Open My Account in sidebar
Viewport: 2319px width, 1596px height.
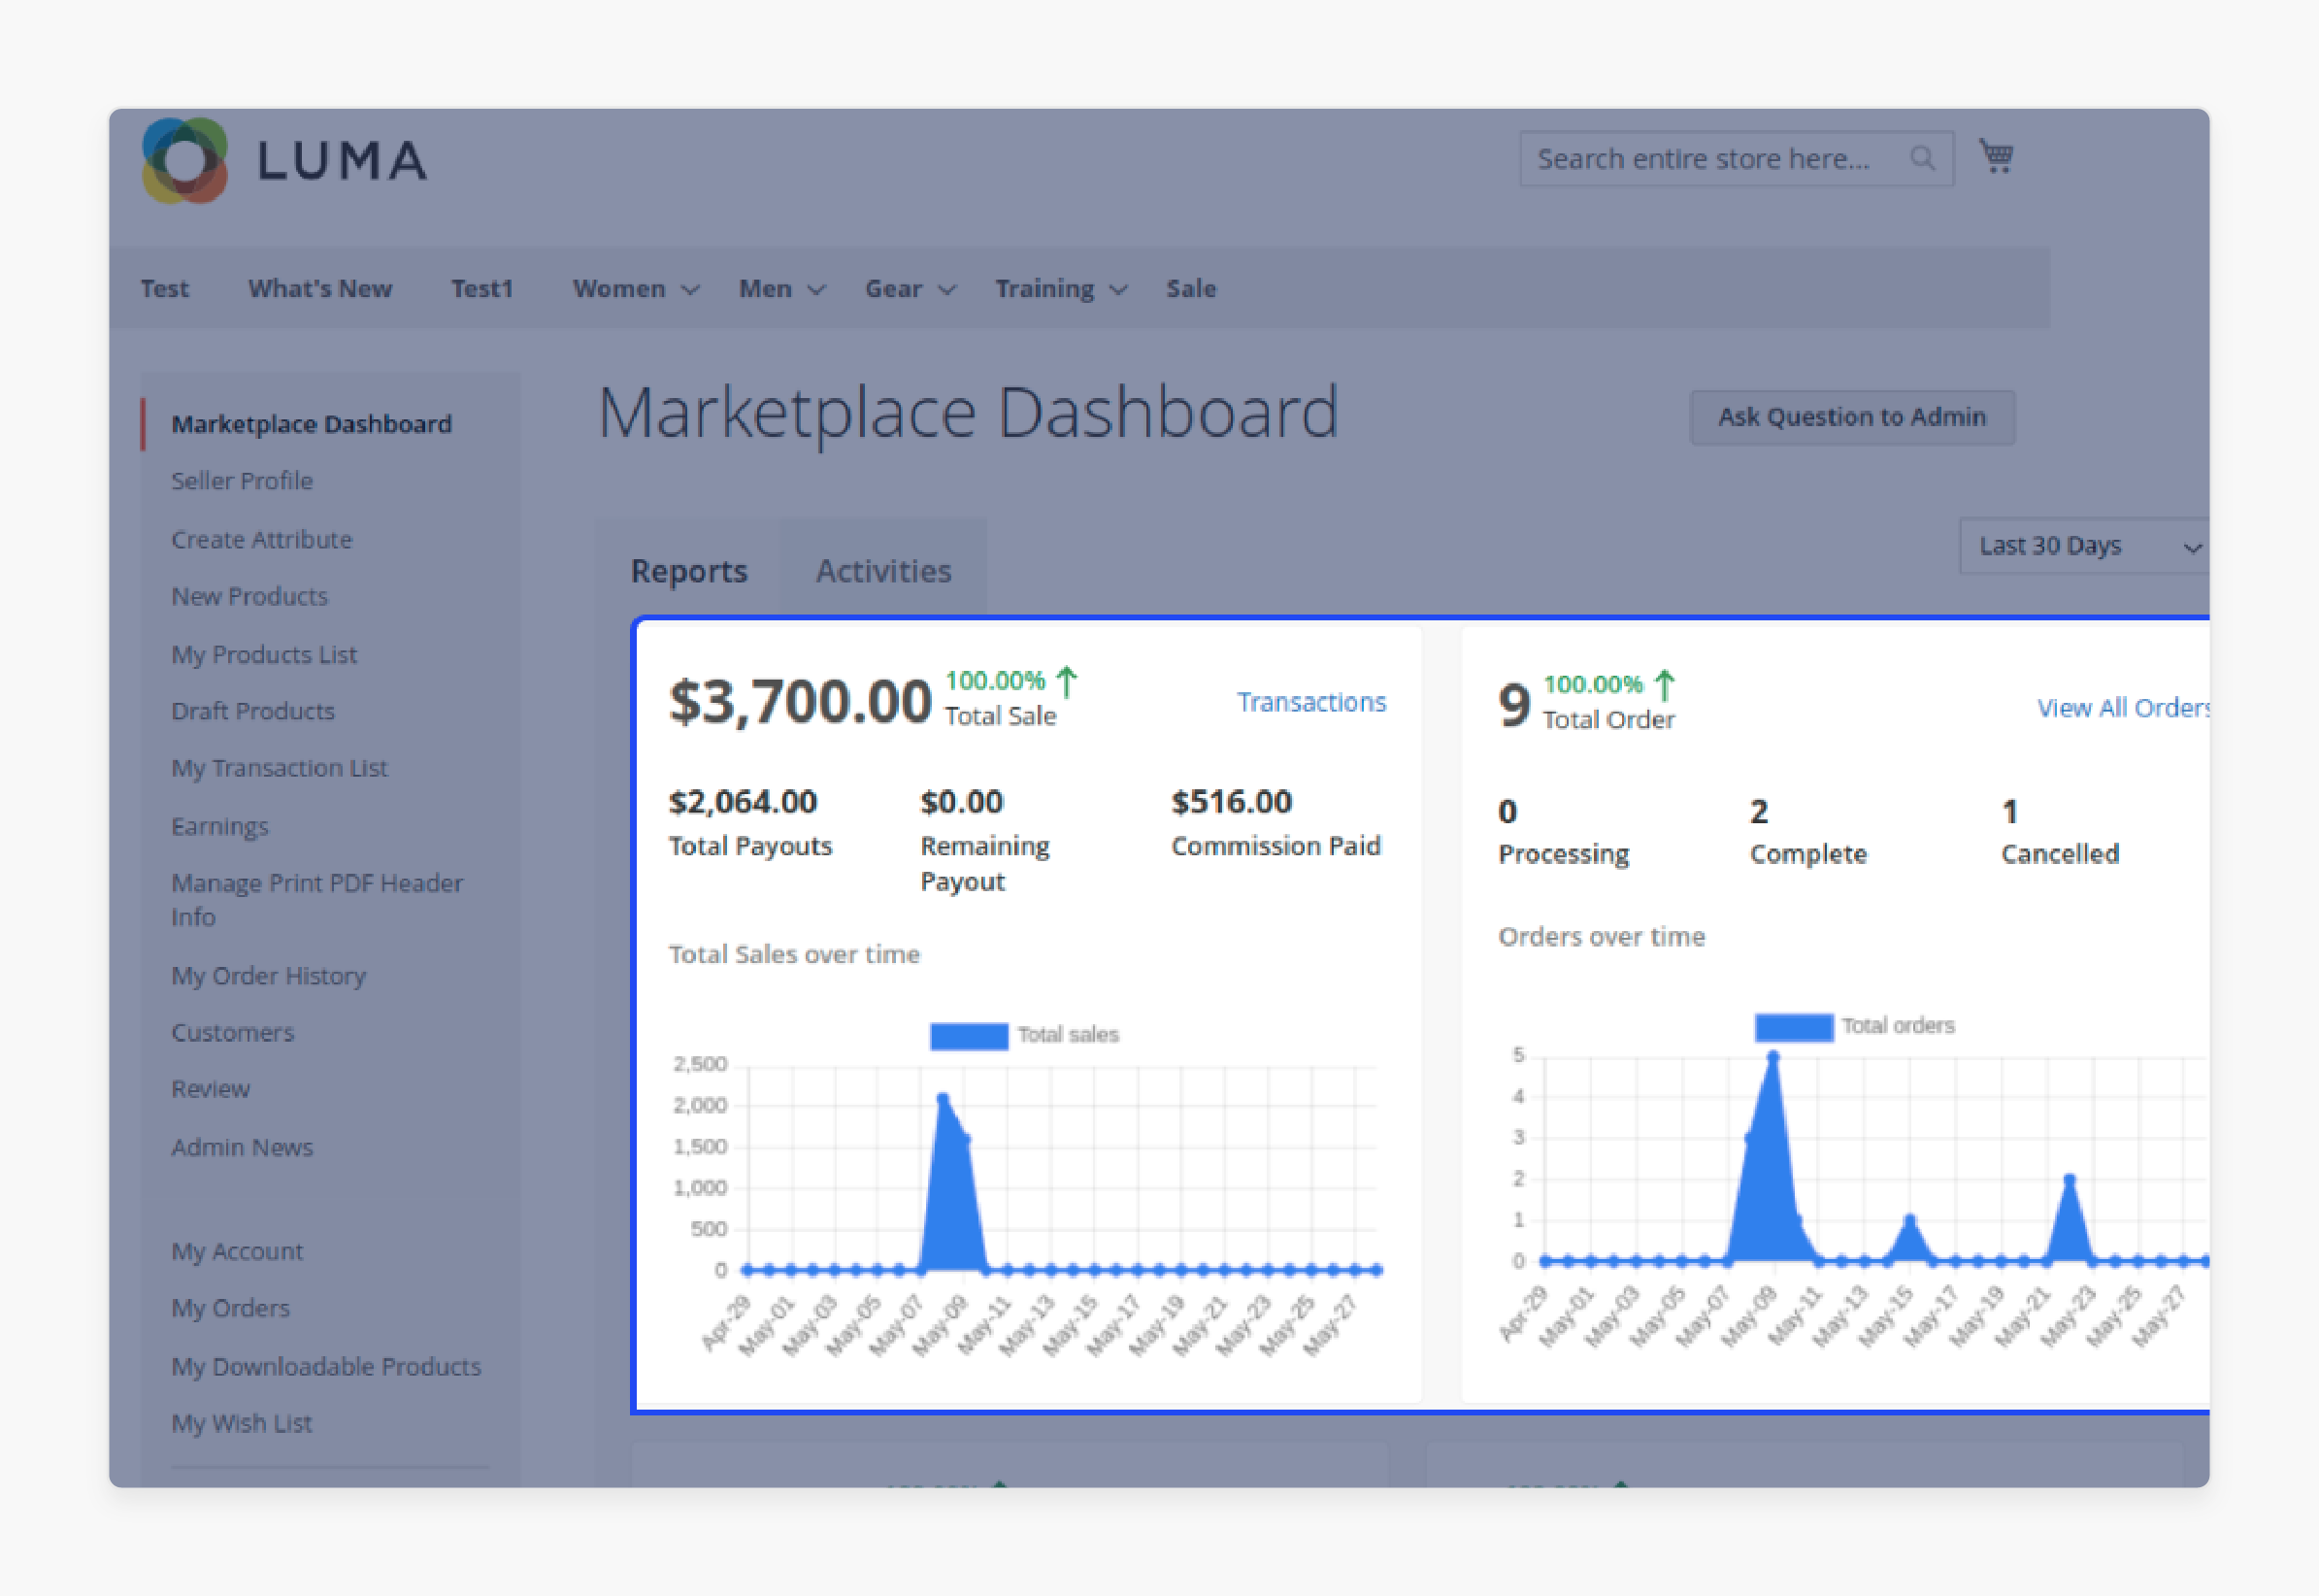coord(237,1251)
